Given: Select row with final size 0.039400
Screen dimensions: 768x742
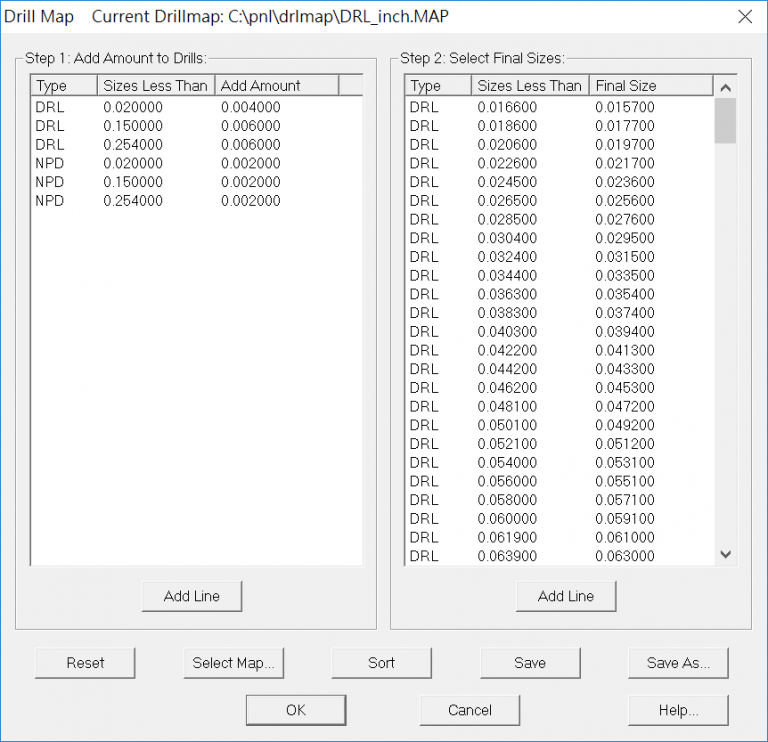Looking at the screenshot, I should coord(559,332).
